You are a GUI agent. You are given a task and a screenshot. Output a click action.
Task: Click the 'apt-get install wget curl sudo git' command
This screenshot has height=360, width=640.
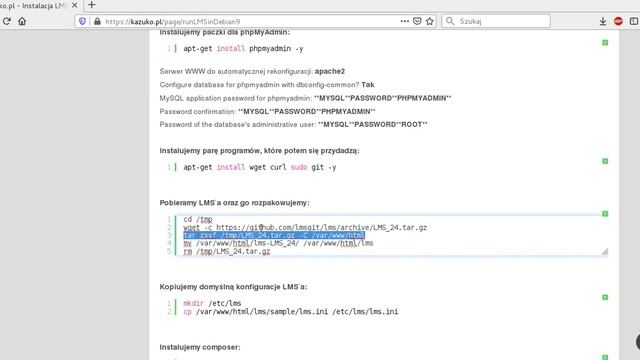260,167
